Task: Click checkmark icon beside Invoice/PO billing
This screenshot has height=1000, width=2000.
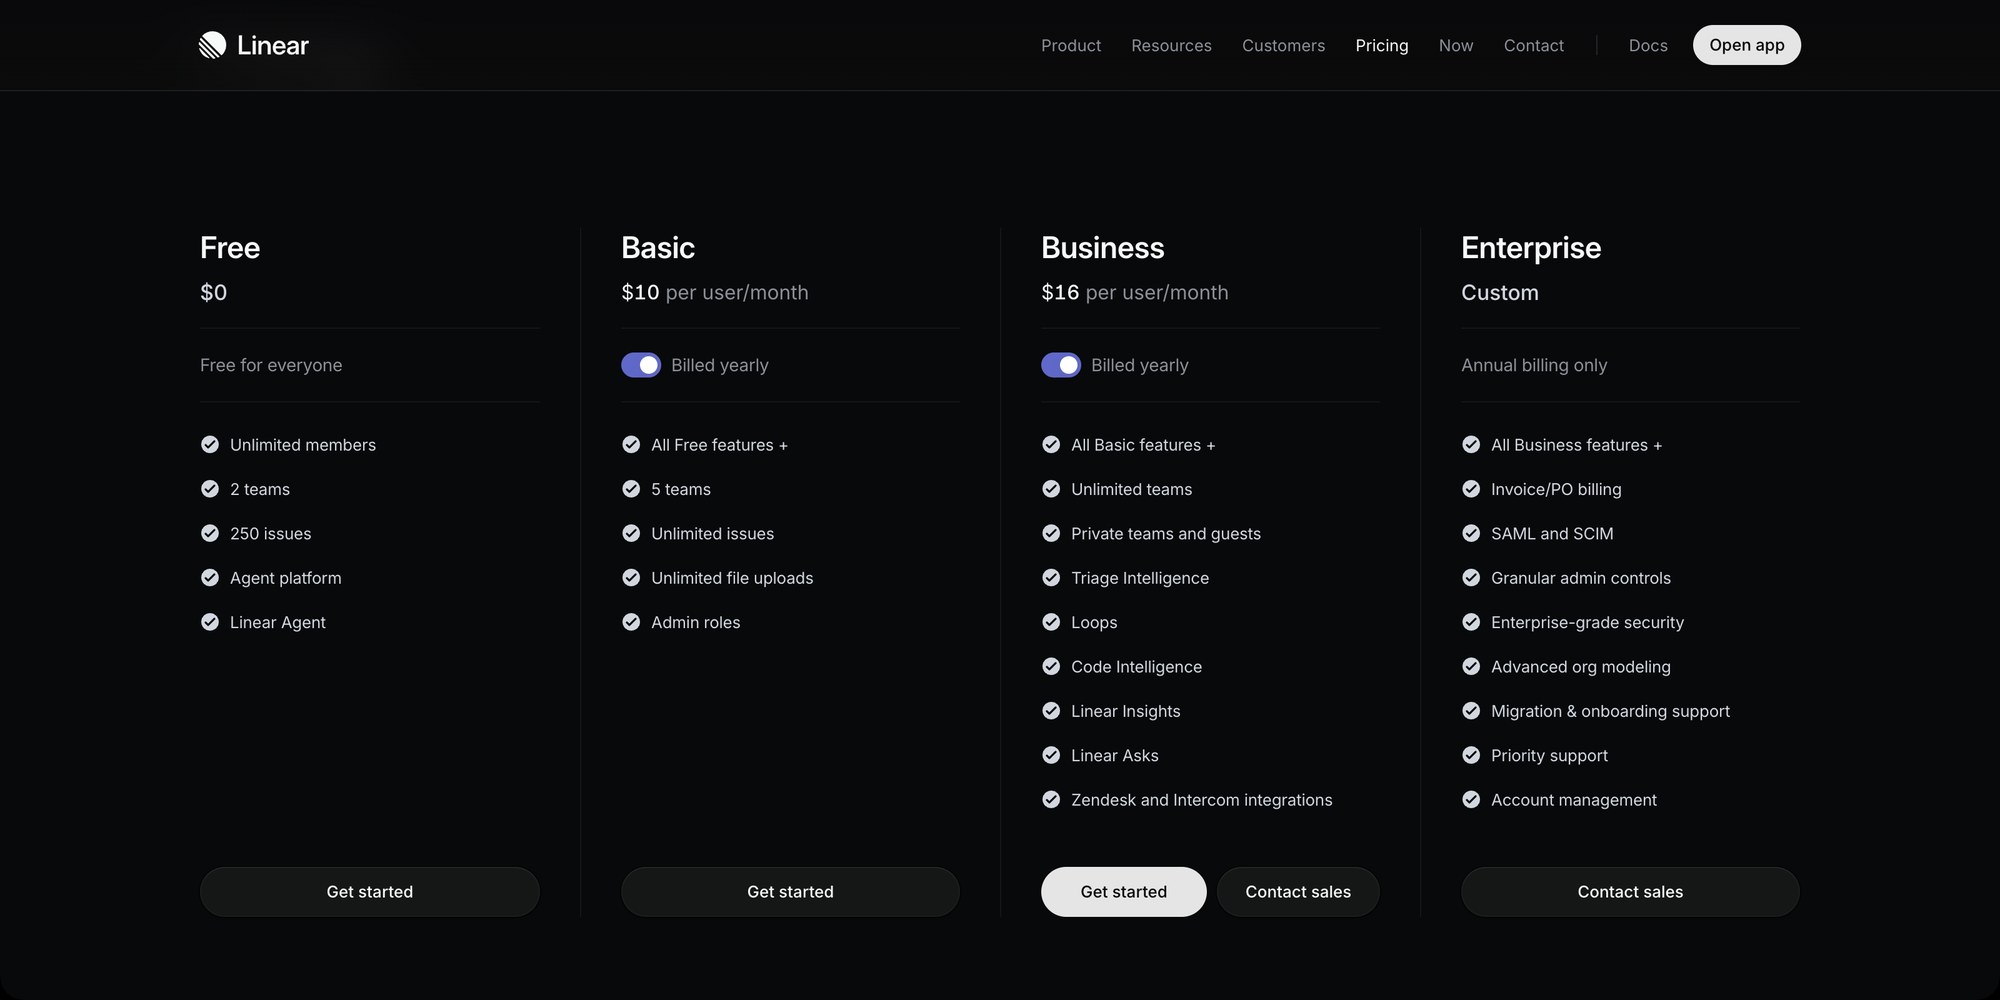Action: (x=1471, y=489)
